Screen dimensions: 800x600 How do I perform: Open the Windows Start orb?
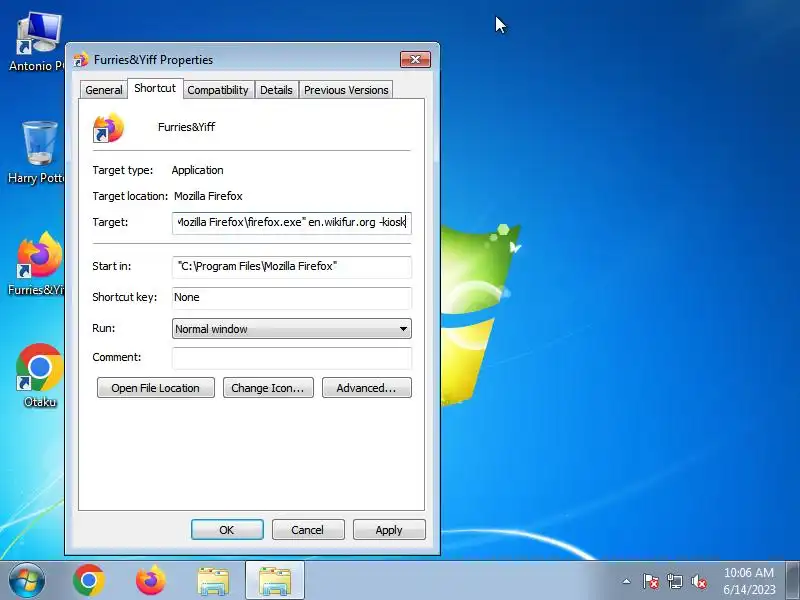point(26,581)
